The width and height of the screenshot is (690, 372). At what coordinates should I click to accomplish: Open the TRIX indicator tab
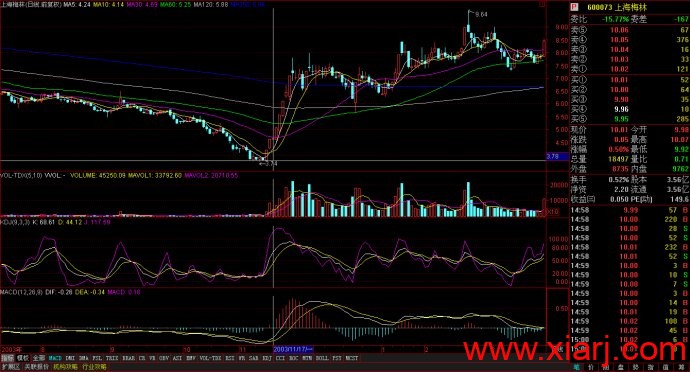(x=112, y=358)
